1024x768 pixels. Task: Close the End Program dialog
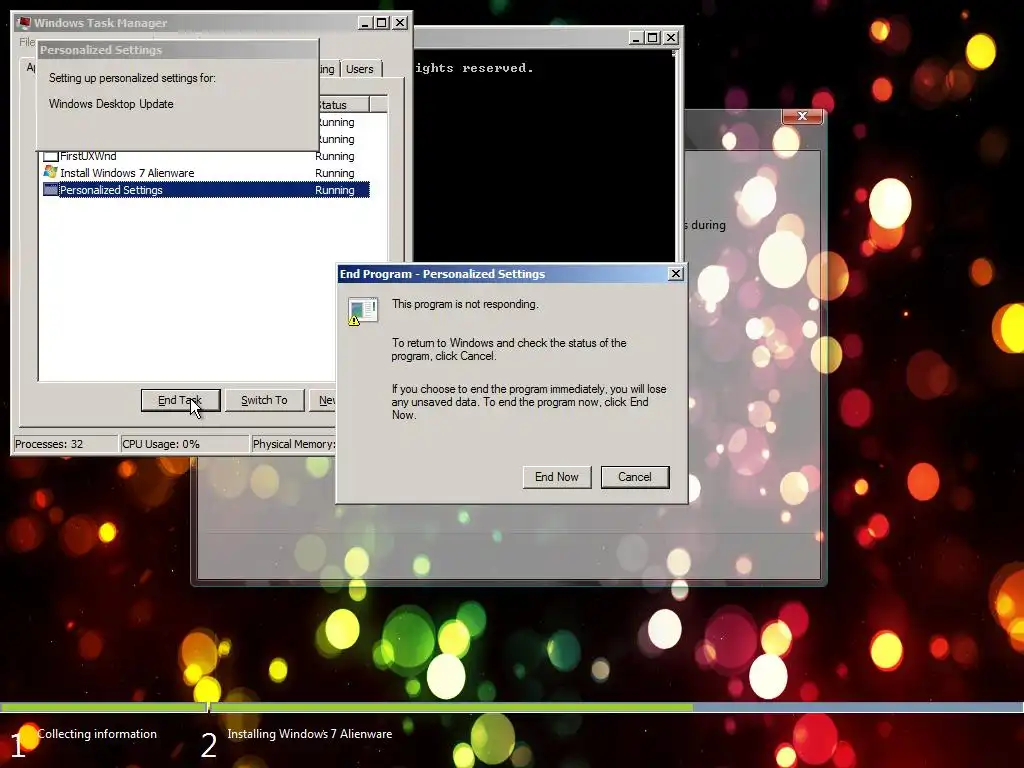pos(677,274)
